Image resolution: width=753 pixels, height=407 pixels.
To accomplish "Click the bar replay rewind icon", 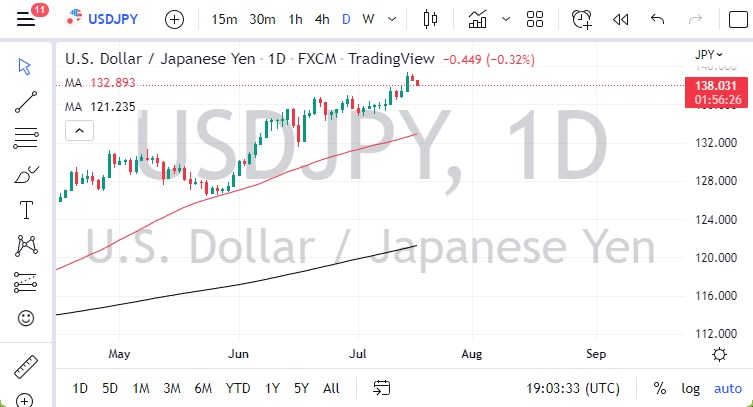I will click(620, 19).
